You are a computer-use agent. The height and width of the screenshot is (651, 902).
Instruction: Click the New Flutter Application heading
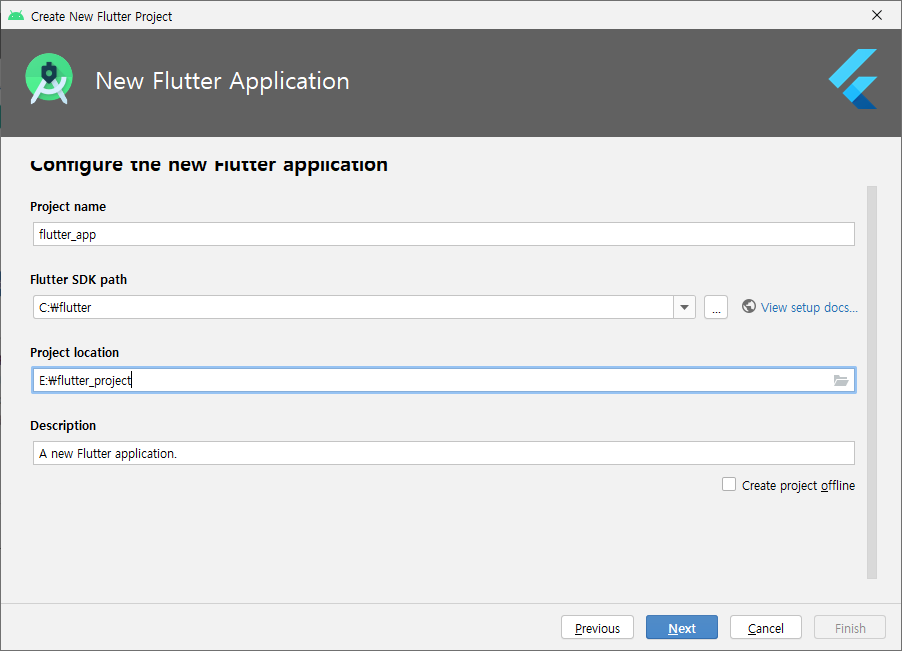[x=222, y=81]
